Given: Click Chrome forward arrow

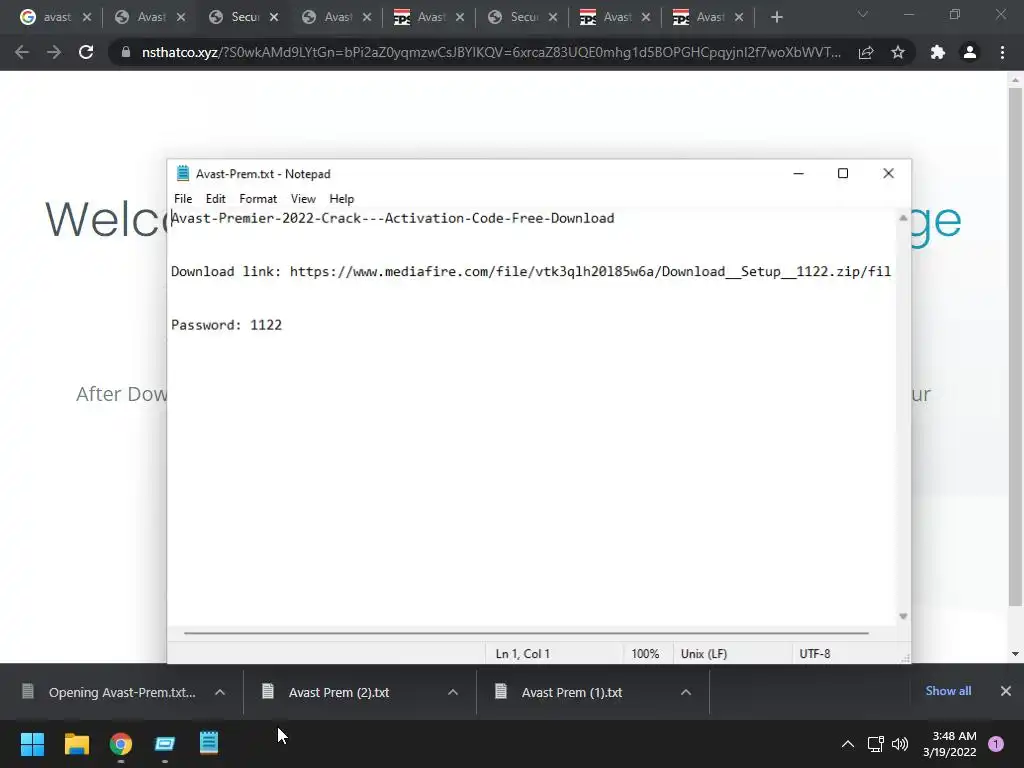Looking at the screenshot, I should 54,52.
